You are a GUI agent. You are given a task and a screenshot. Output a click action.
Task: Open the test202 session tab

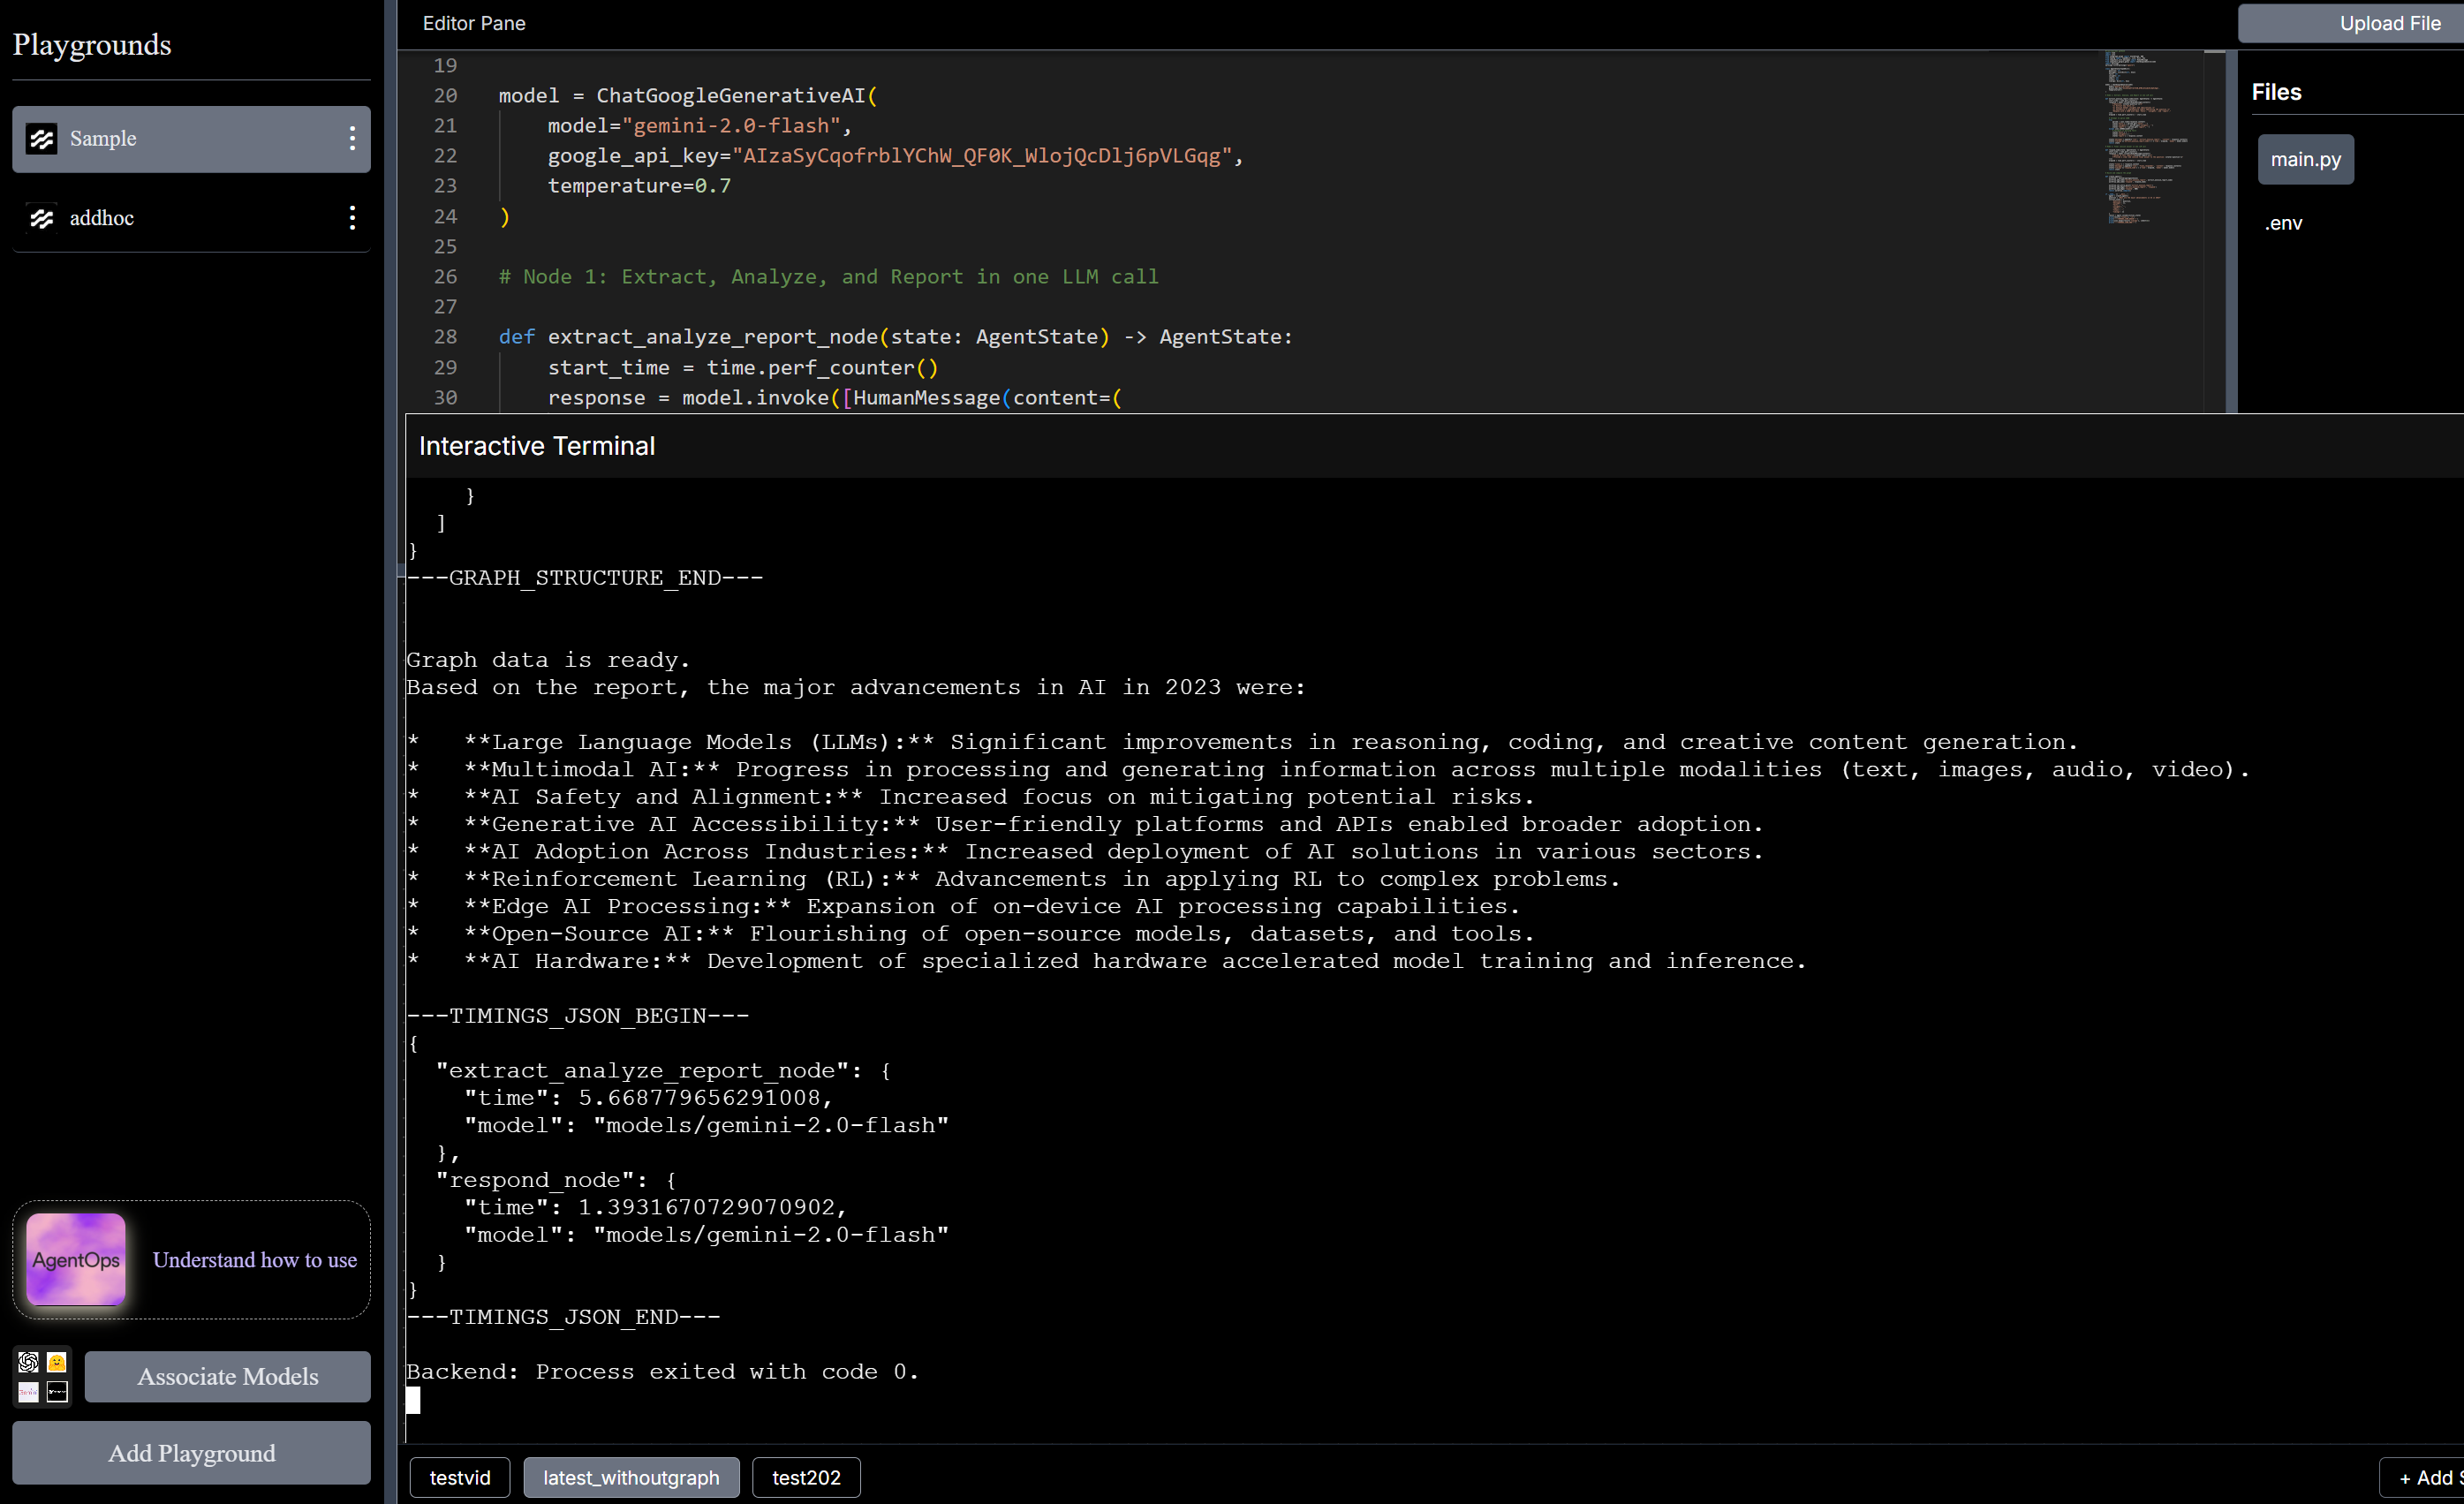[806, 1477]
